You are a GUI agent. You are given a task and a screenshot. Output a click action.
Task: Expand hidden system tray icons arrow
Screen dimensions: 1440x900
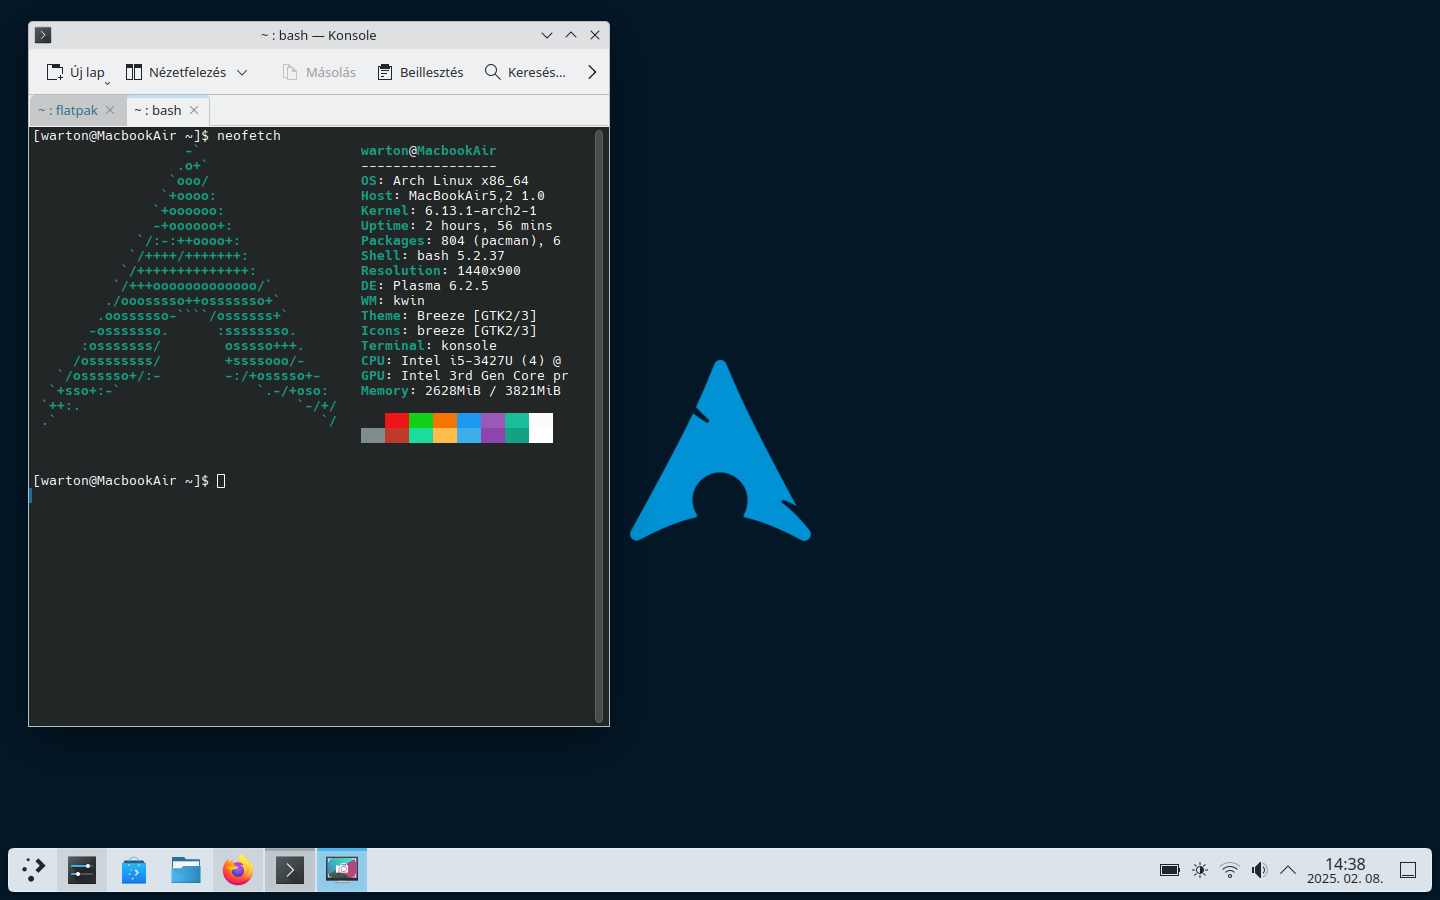point(1288,870)
